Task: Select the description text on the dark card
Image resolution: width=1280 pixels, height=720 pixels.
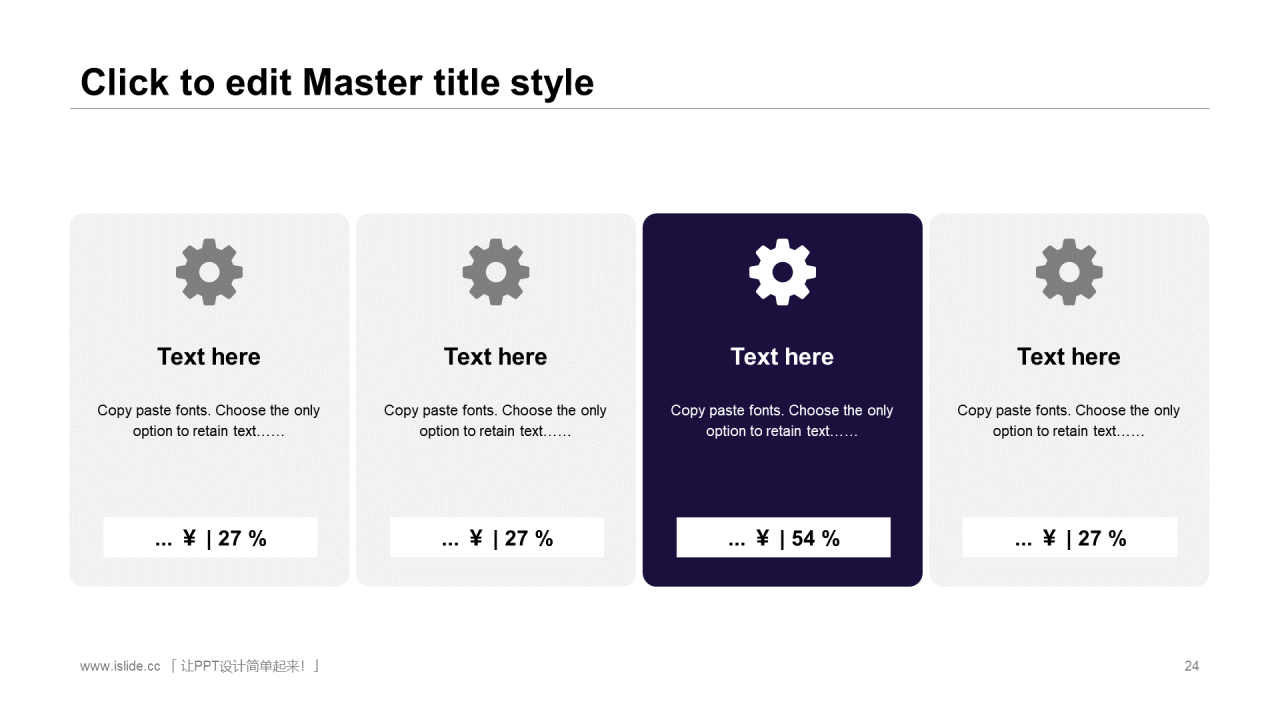Action: point(782,421)
